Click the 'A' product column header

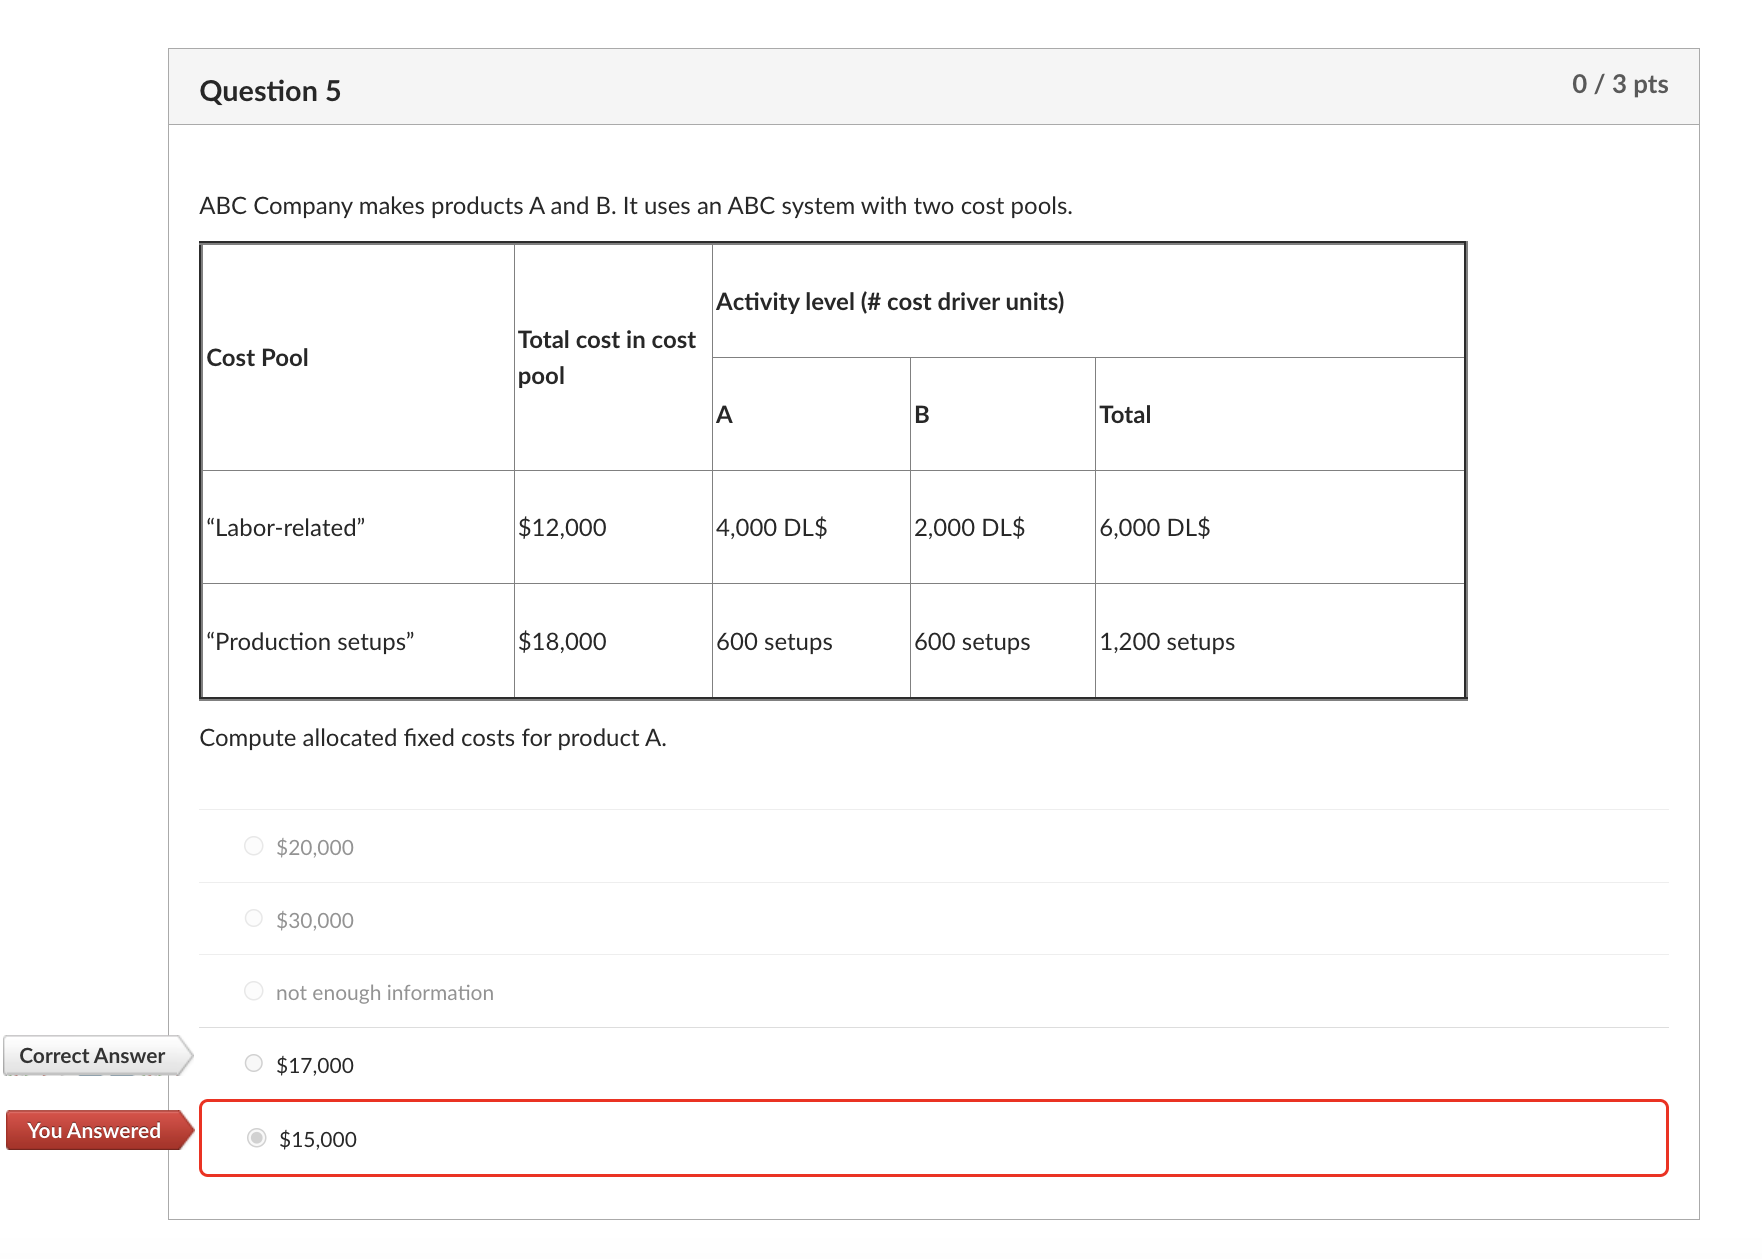tap(725, 415)
